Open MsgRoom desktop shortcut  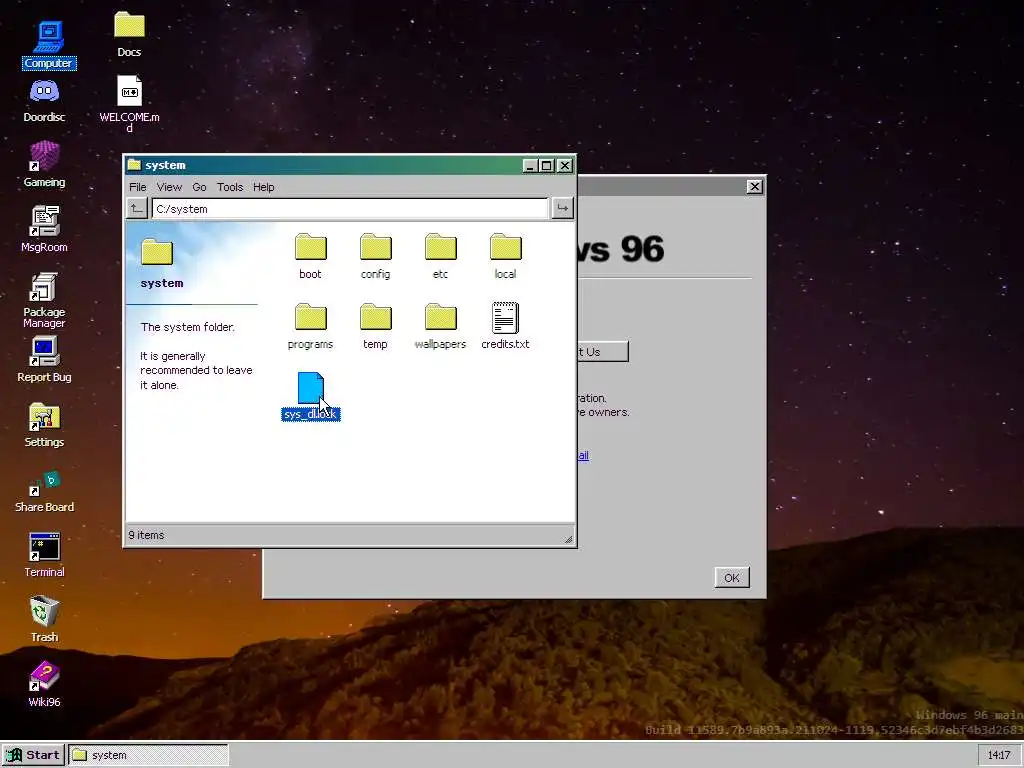44,229
